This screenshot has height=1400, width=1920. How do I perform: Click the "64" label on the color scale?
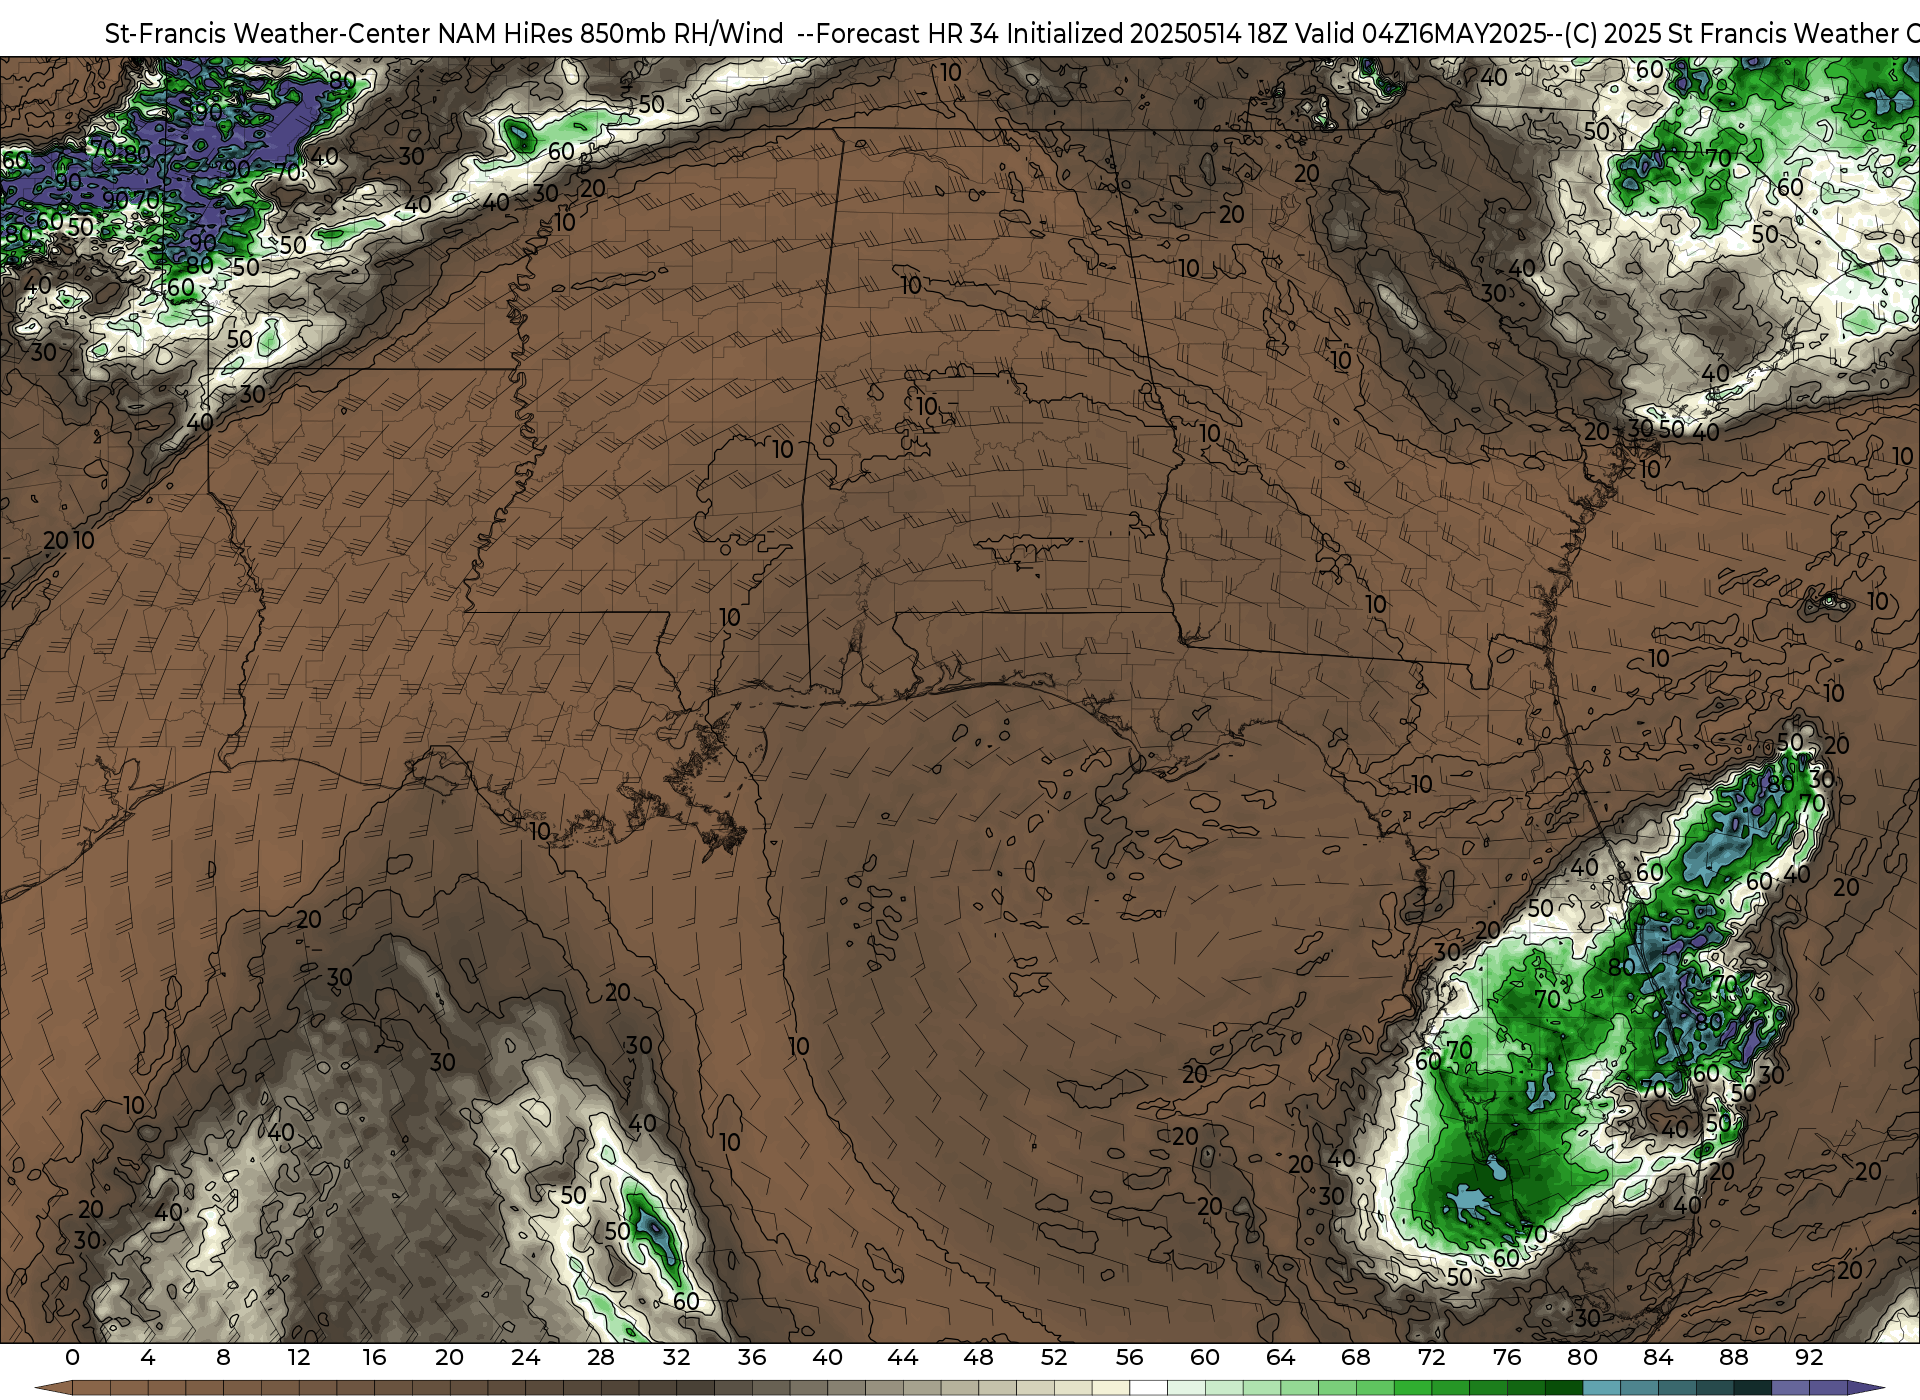pos(1280,1358)
